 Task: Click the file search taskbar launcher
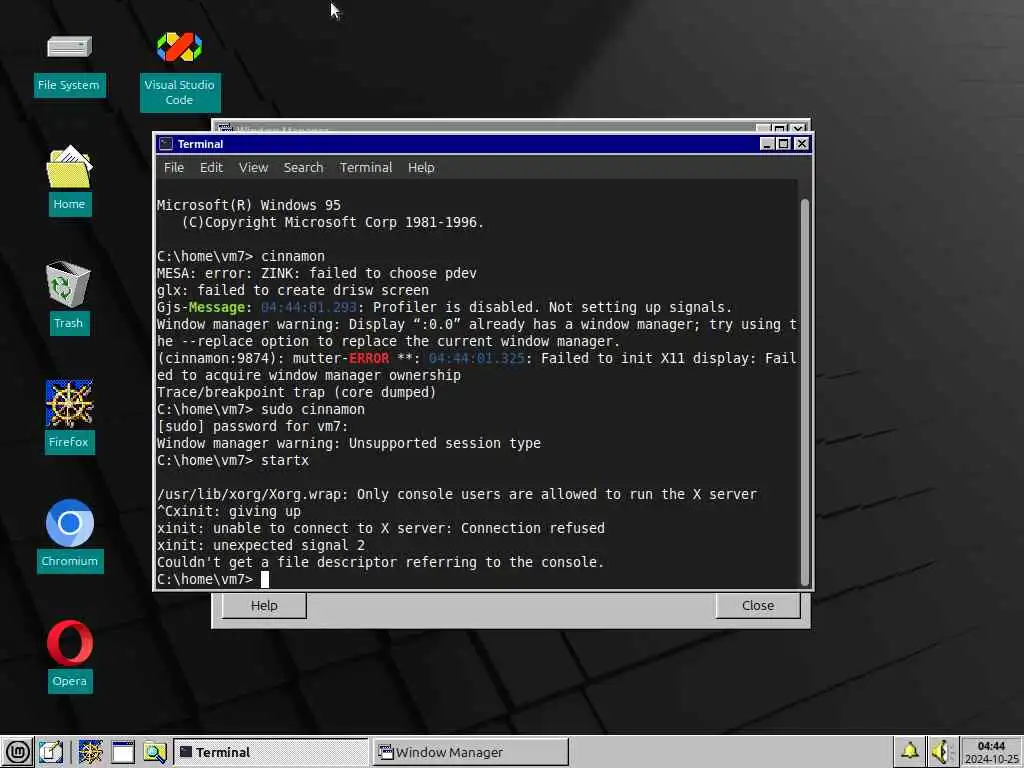[155, 752]
